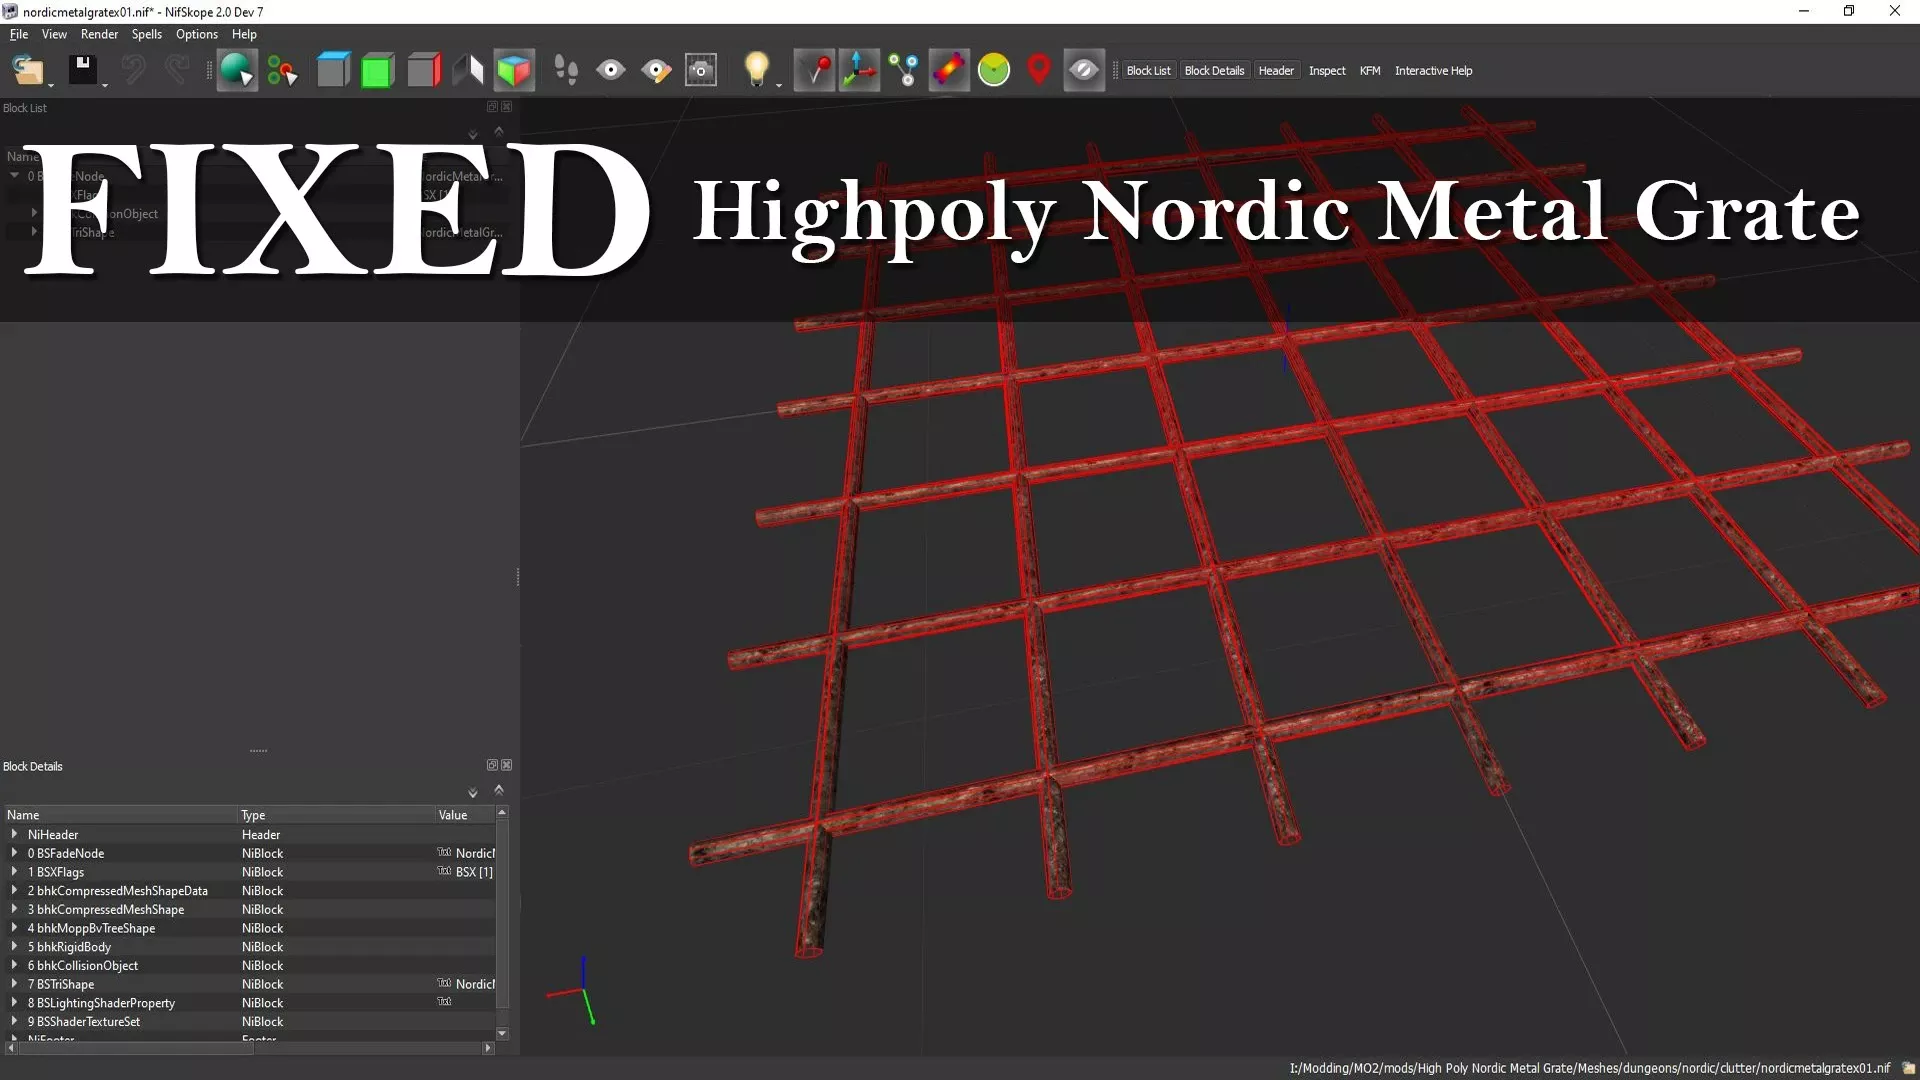Toggle the Header panel button
The width and height of the screenshot is (1920, 1080).
[1276, 71]
